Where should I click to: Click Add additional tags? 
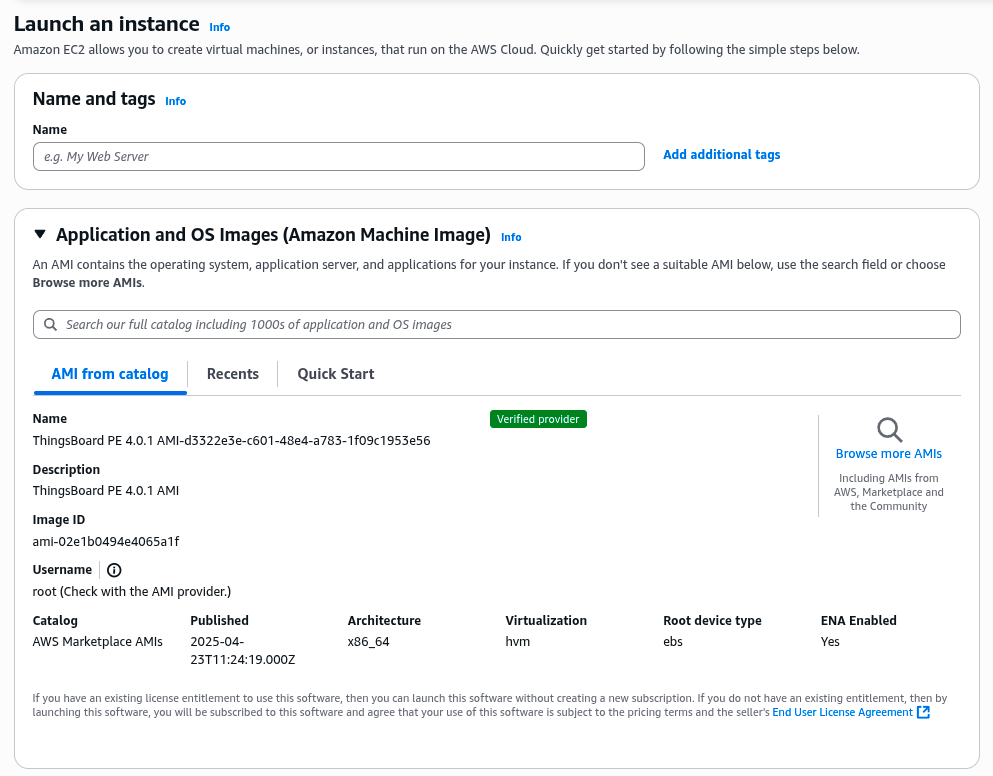[721, 155]
